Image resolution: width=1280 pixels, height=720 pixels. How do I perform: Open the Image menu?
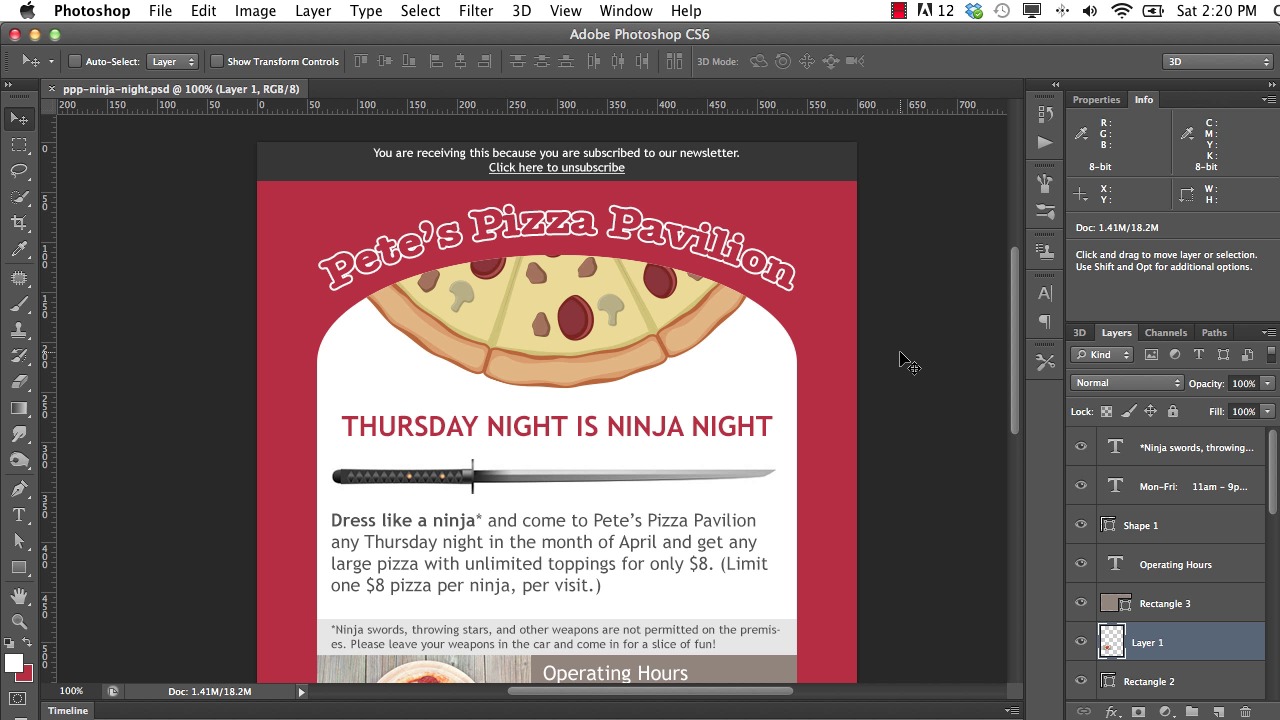click(x=255, y=11)
